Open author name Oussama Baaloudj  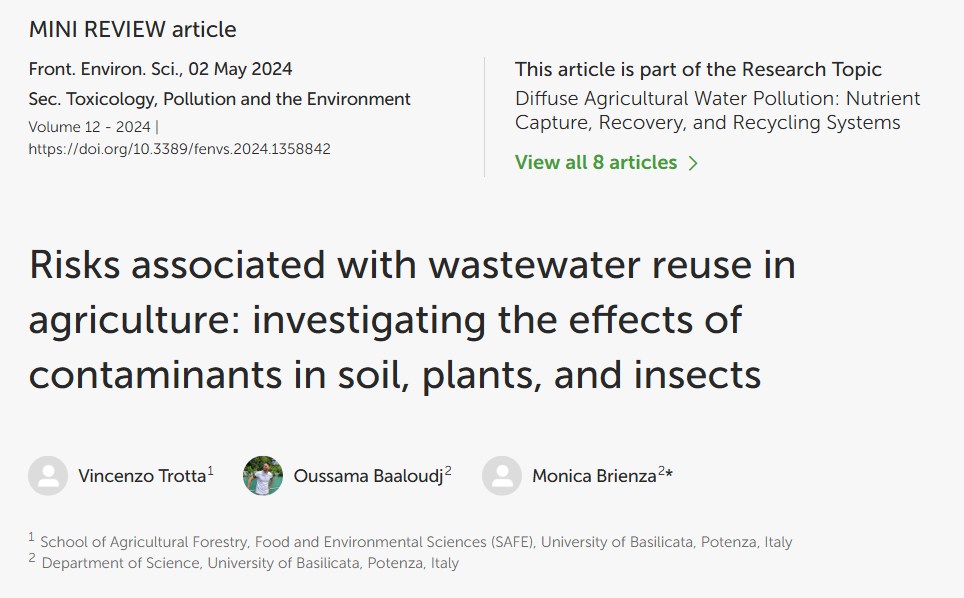368,476
